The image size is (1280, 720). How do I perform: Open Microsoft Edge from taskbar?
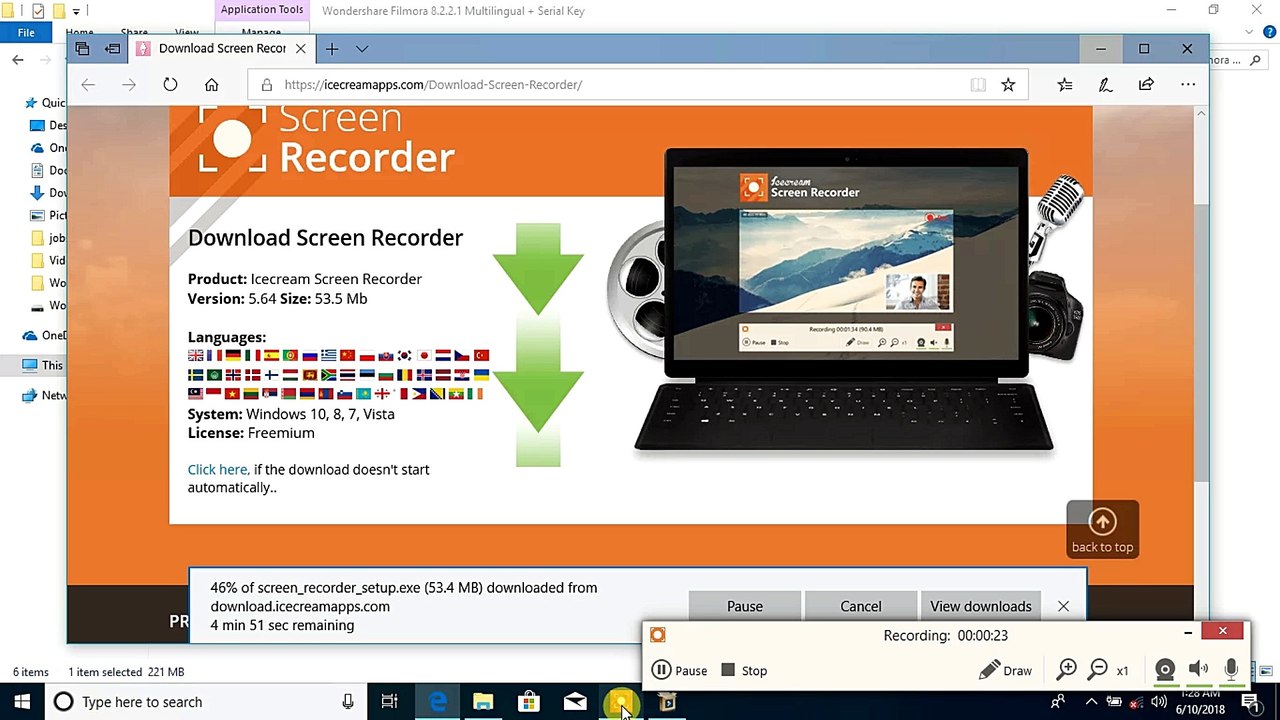point(437,702)
